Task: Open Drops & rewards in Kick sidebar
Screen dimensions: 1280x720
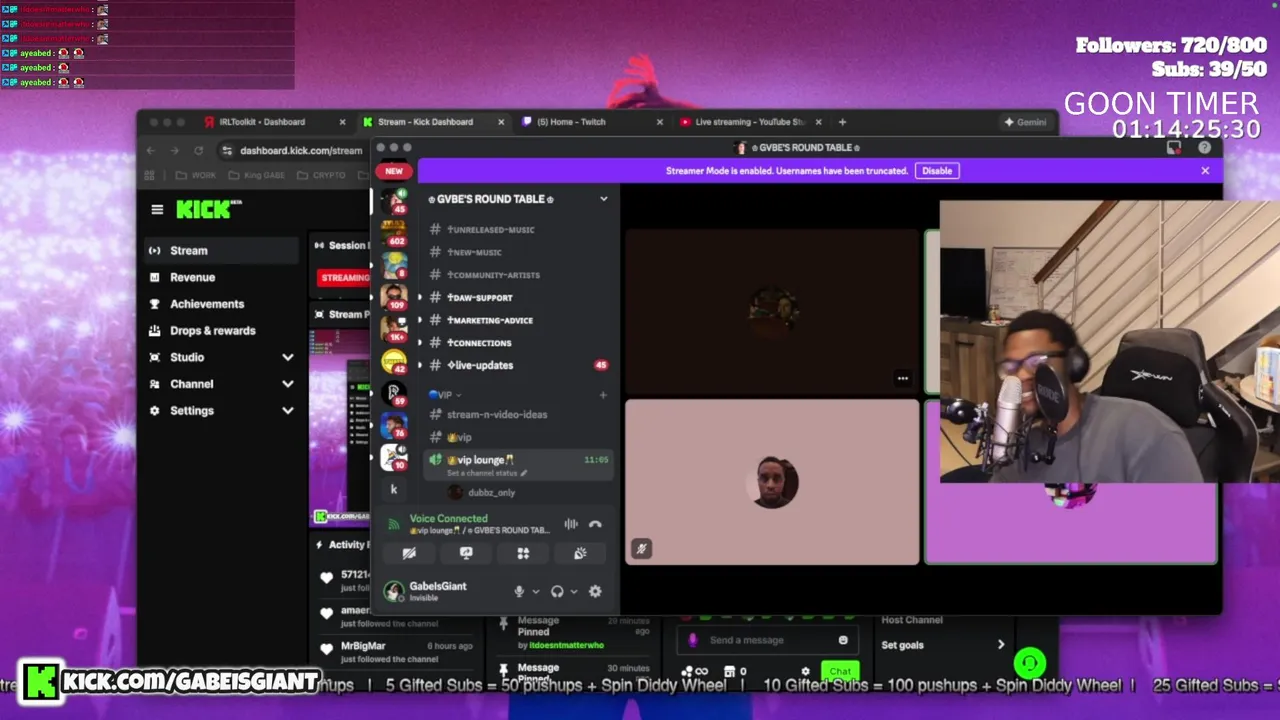Action: 222,331
